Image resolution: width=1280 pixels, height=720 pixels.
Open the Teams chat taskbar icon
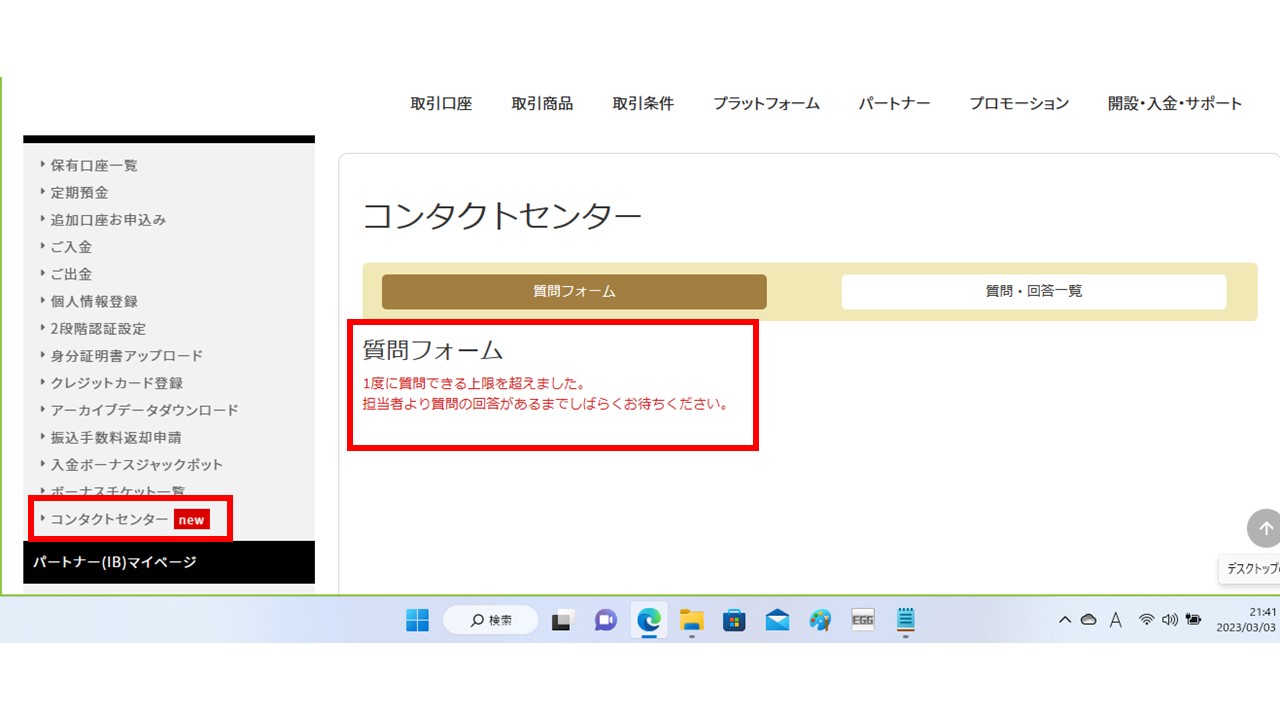pyautogui.click(x=605, y=620)
